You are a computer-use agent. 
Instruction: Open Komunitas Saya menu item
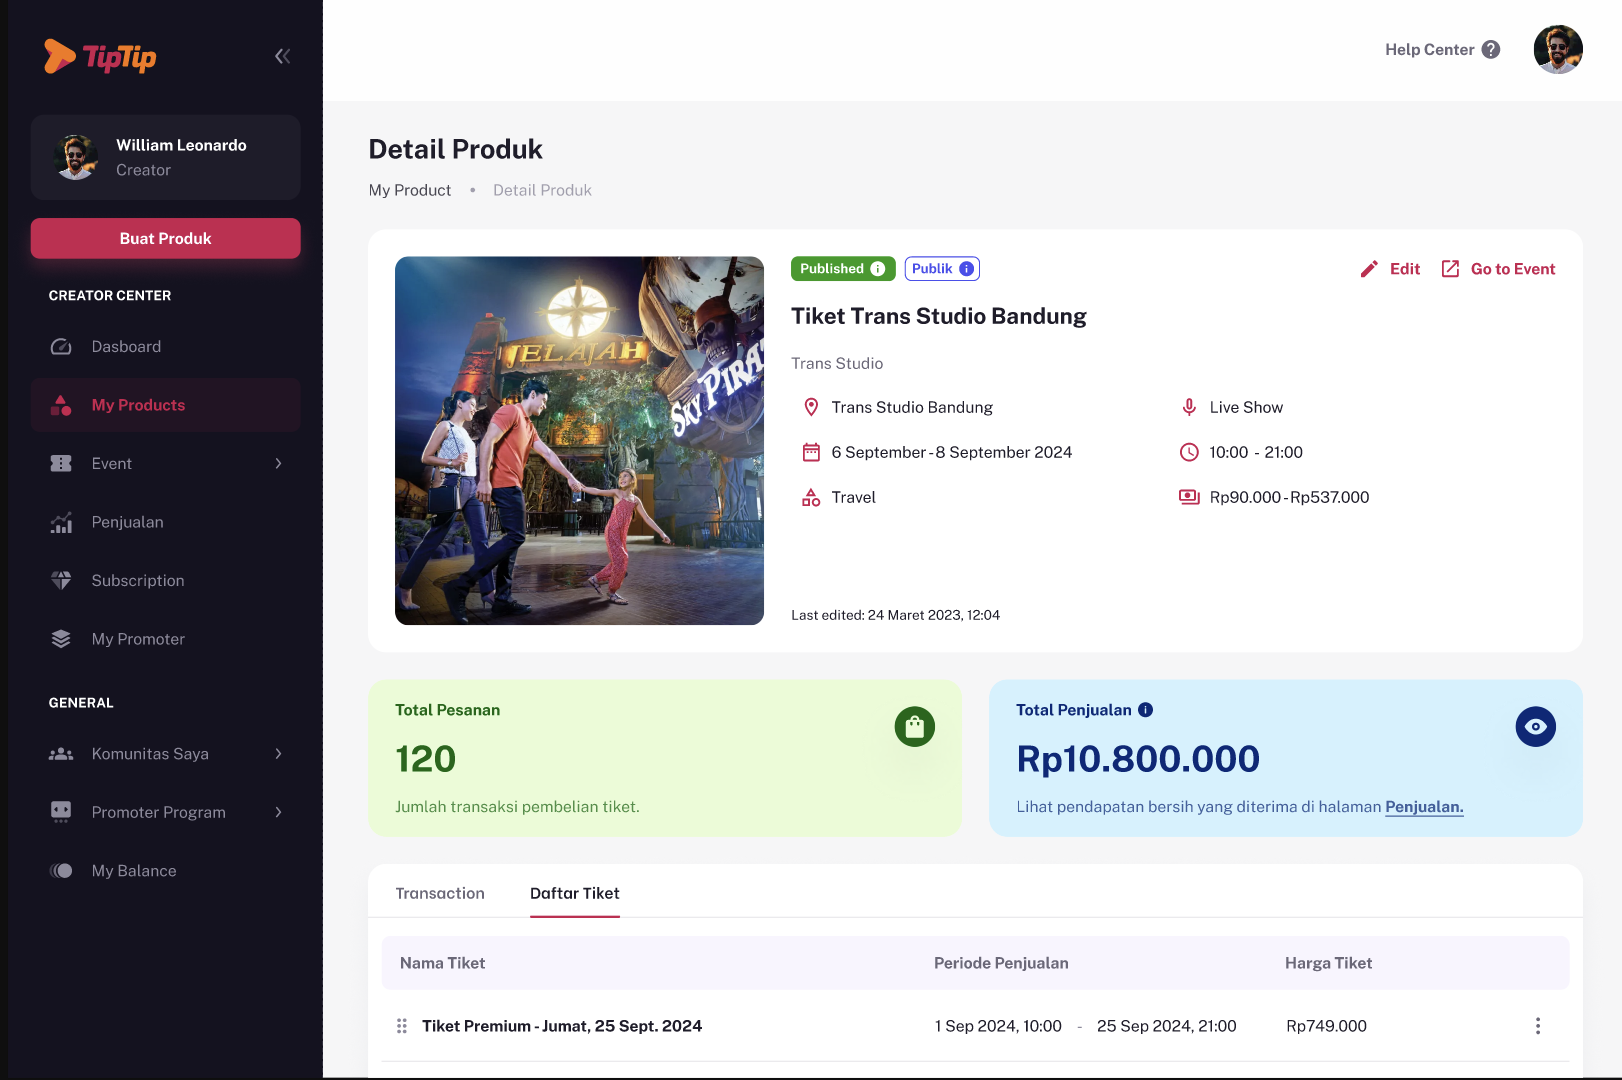[x=166, y=753]
